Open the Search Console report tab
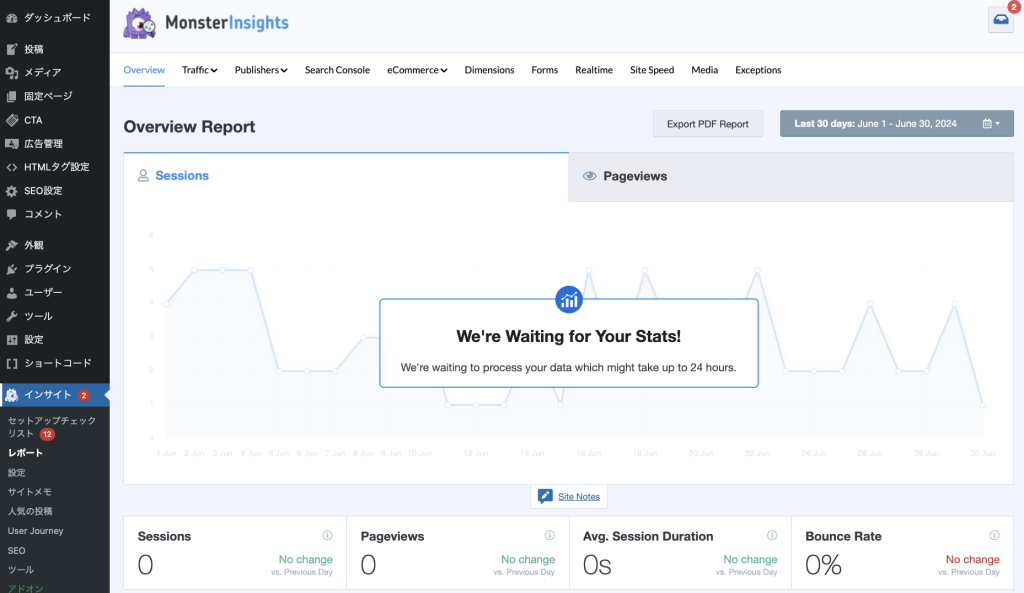 click(x=337, y=70)
